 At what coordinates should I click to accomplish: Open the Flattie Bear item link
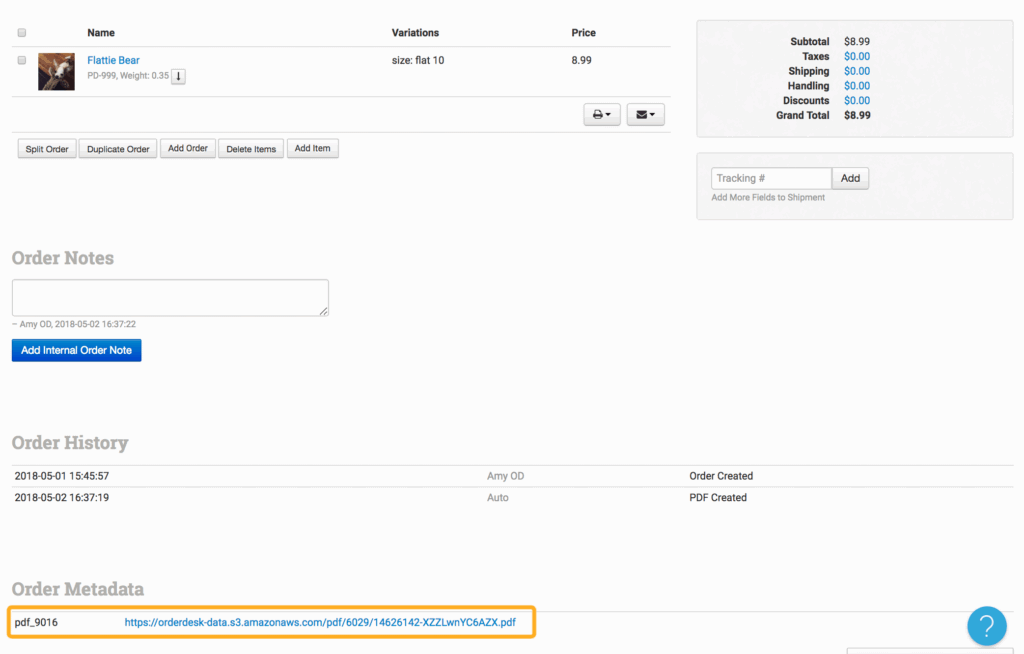click(113, 60)
